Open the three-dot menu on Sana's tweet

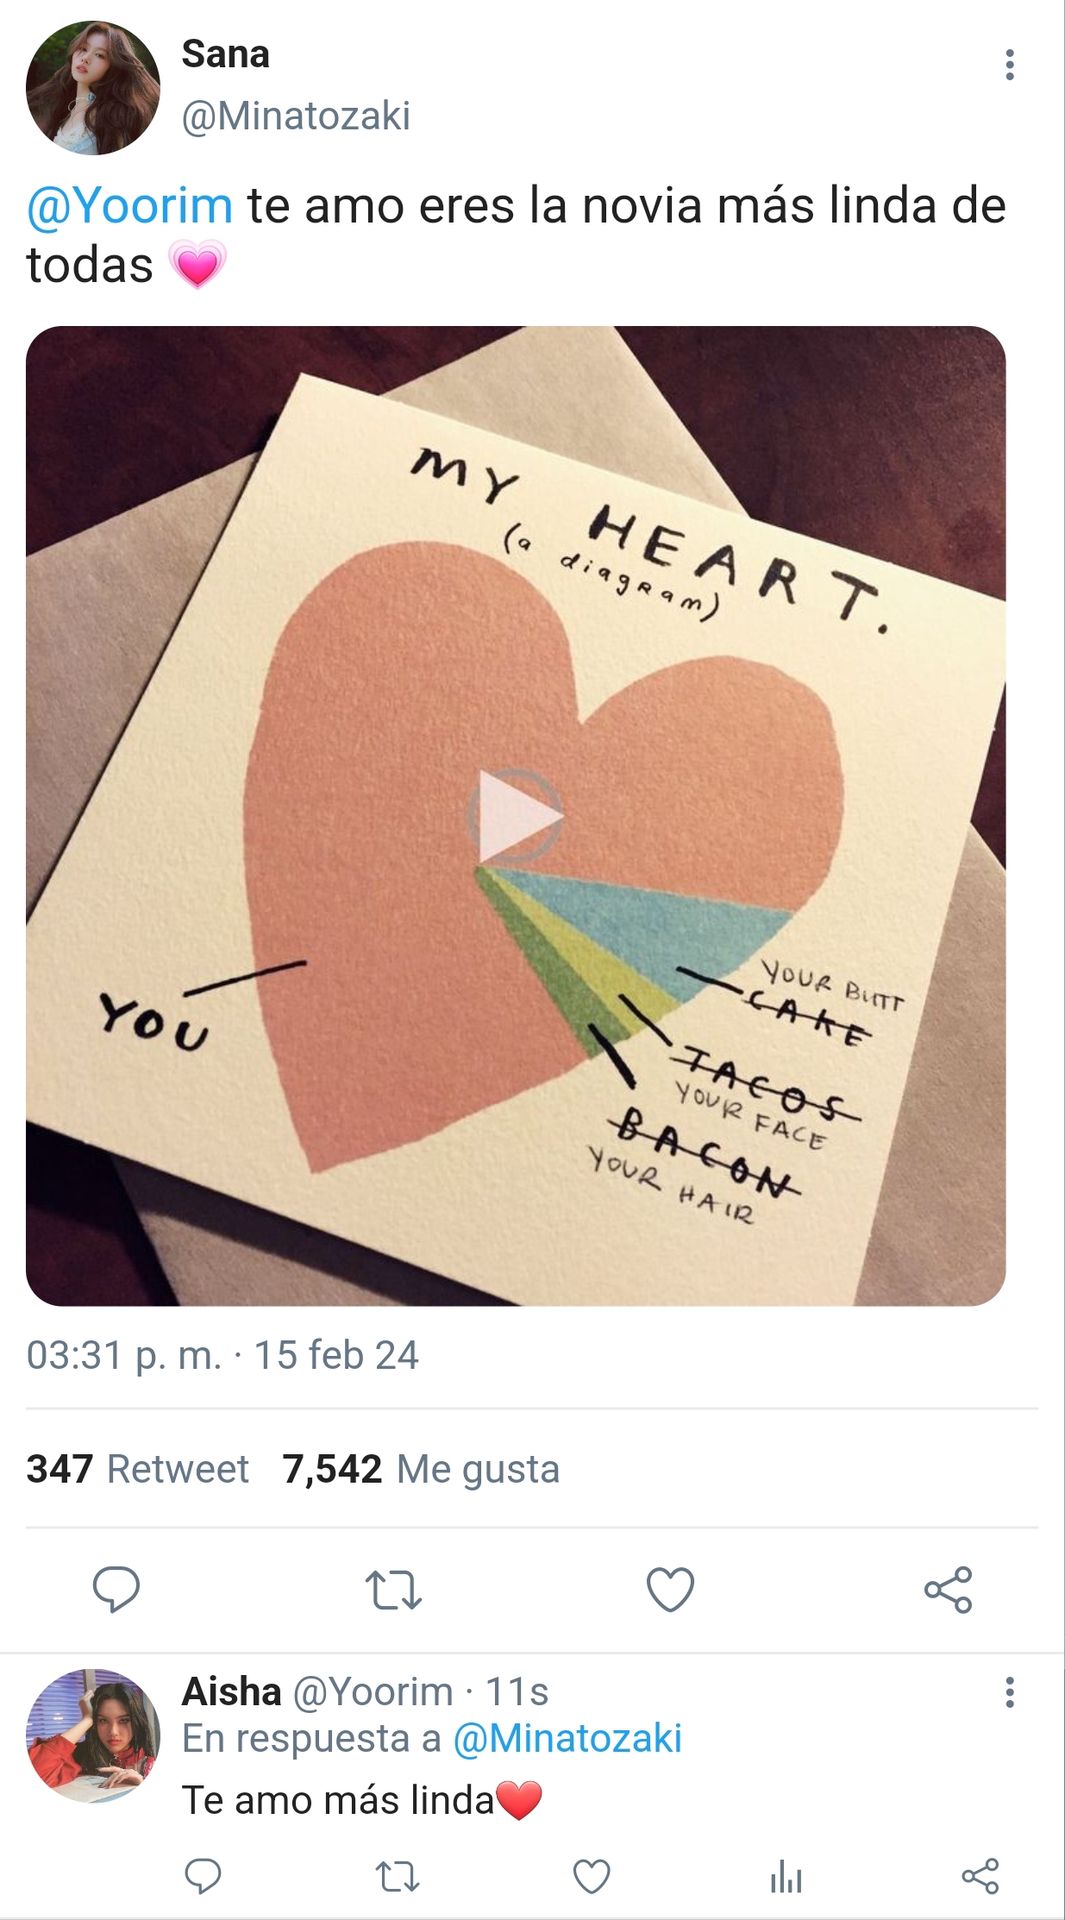coord(1010,65)
